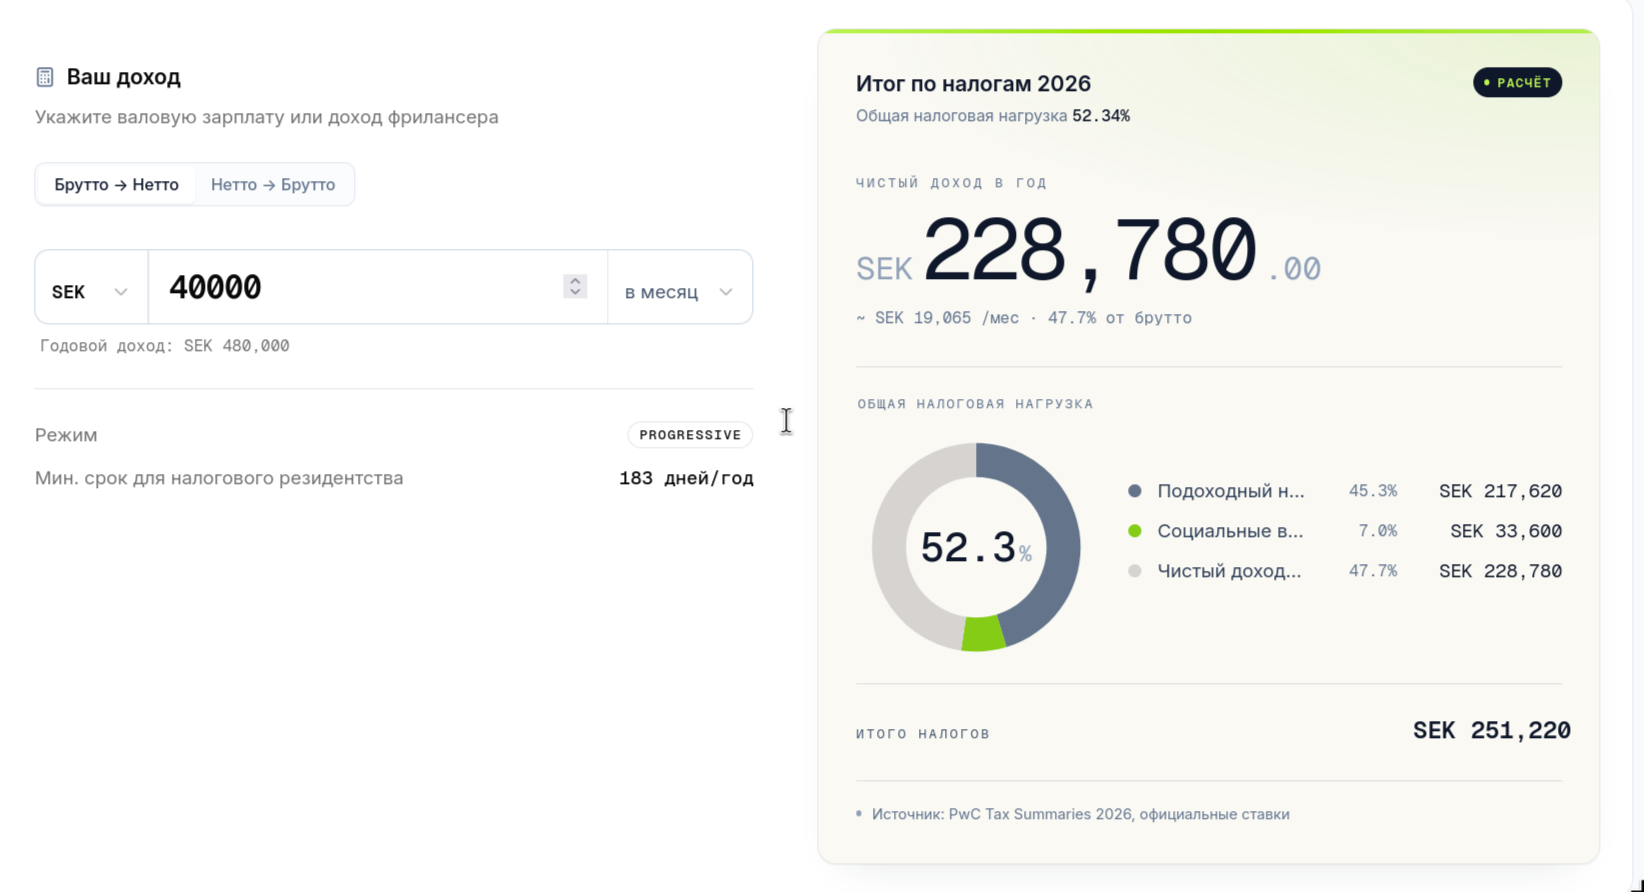Click the PROGRESSIVE regime badge
This screenshot has height=892, width=1644.
click(x=690, y=435)
